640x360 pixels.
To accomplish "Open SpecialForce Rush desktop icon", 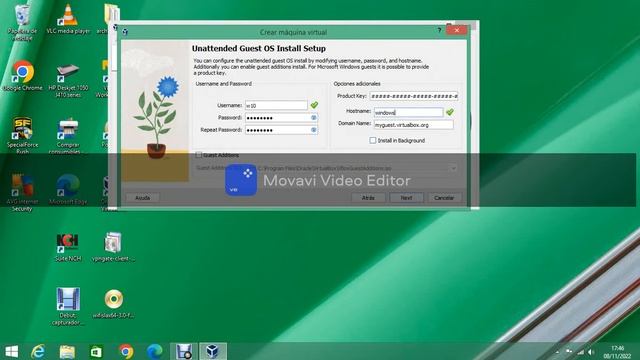I will 22,135.
